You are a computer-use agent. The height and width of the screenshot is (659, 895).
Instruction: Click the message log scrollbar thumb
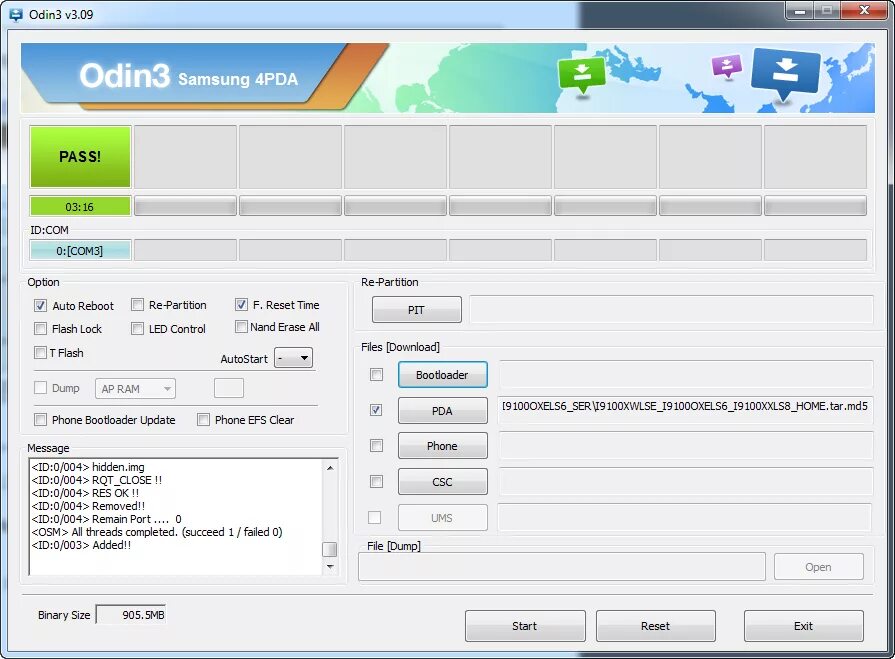(x=329, y=549)
